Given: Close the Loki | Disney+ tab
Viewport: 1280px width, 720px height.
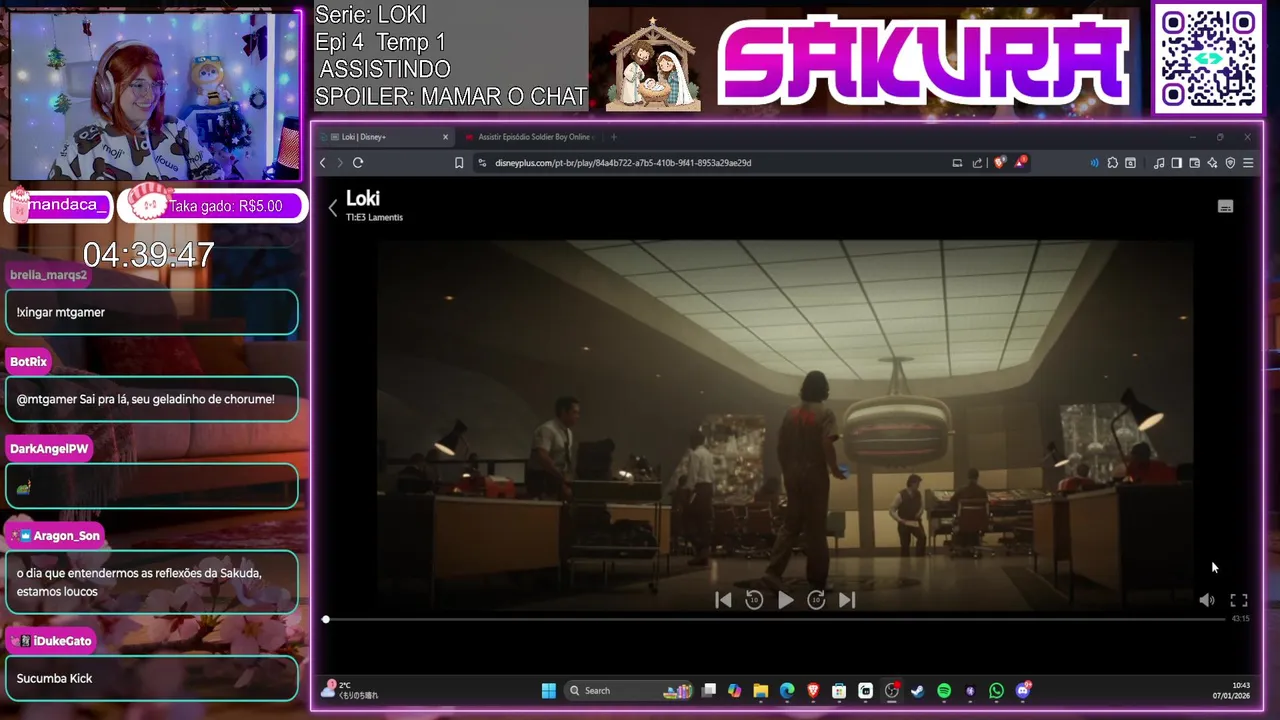Looking at the screenshot, I should (x=445, y=137).
